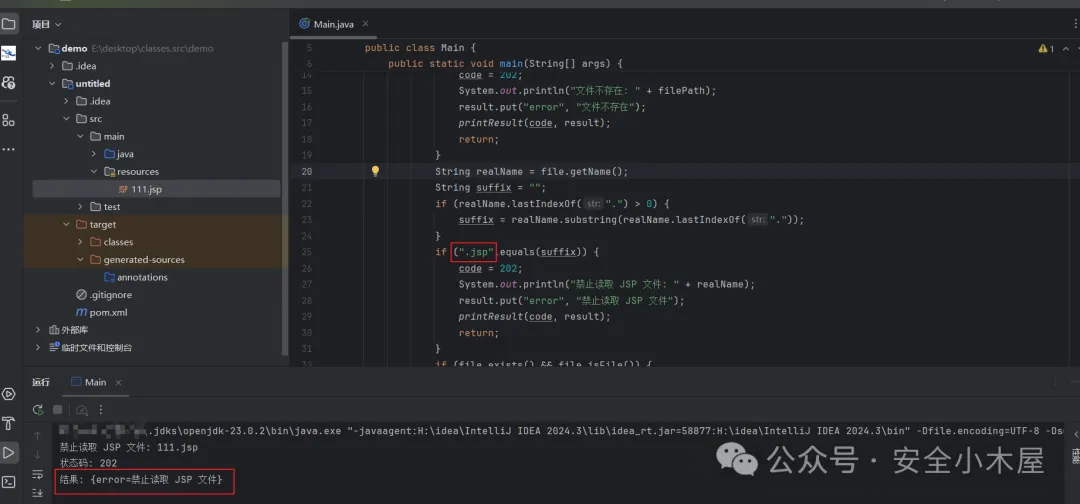Click the Rerun Main icon in run toolbar
The height and width of the screenshot is (504, 1080).
(x=38, y=410)
